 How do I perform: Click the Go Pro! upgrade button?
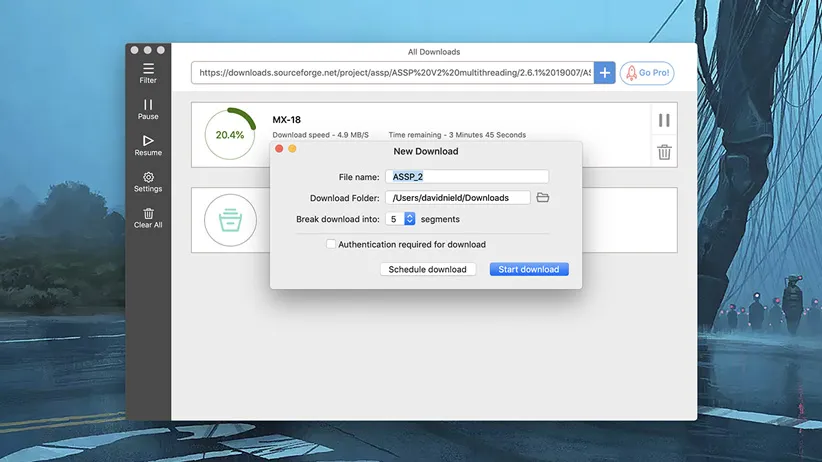point(646,73)
